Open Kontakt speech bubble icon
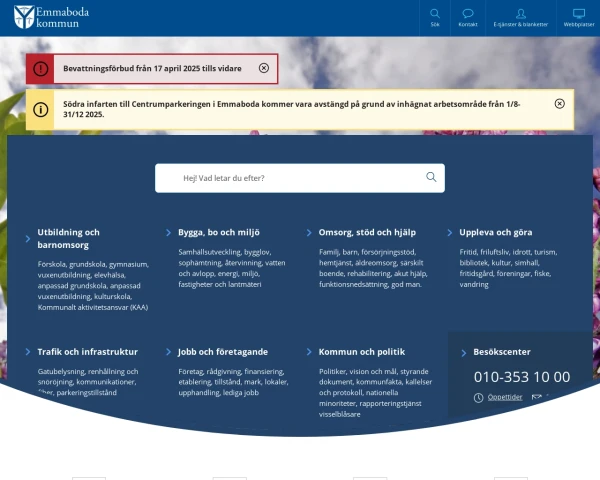 [468, 14]
